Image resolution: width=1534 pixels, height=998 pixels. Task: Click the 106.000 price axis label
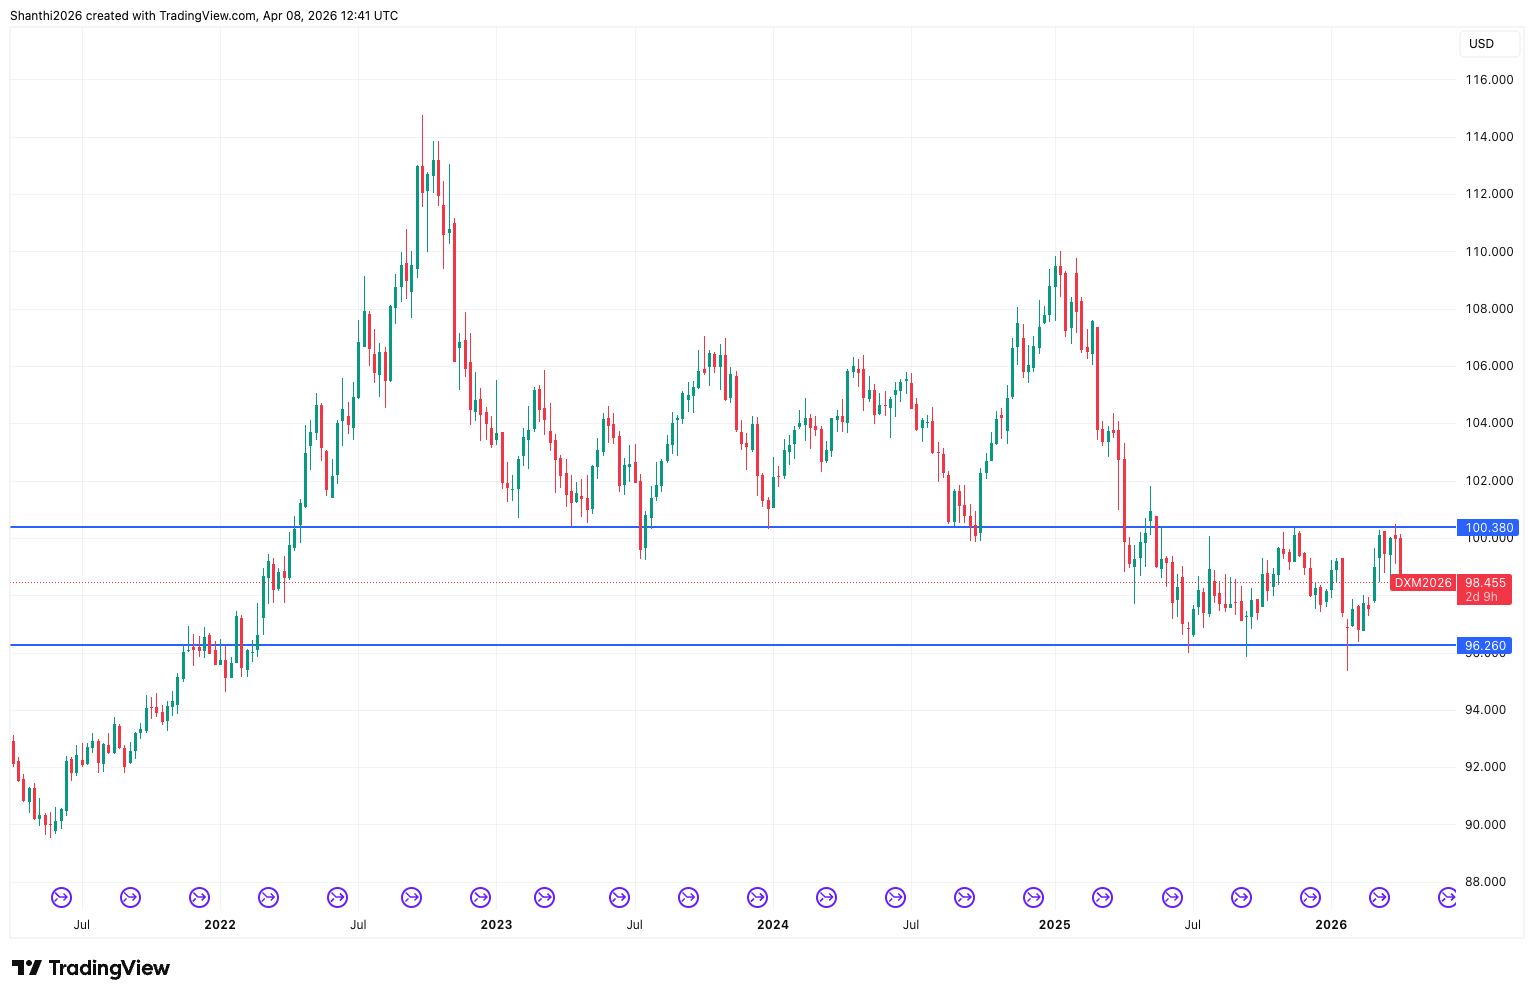point(1489,366)
